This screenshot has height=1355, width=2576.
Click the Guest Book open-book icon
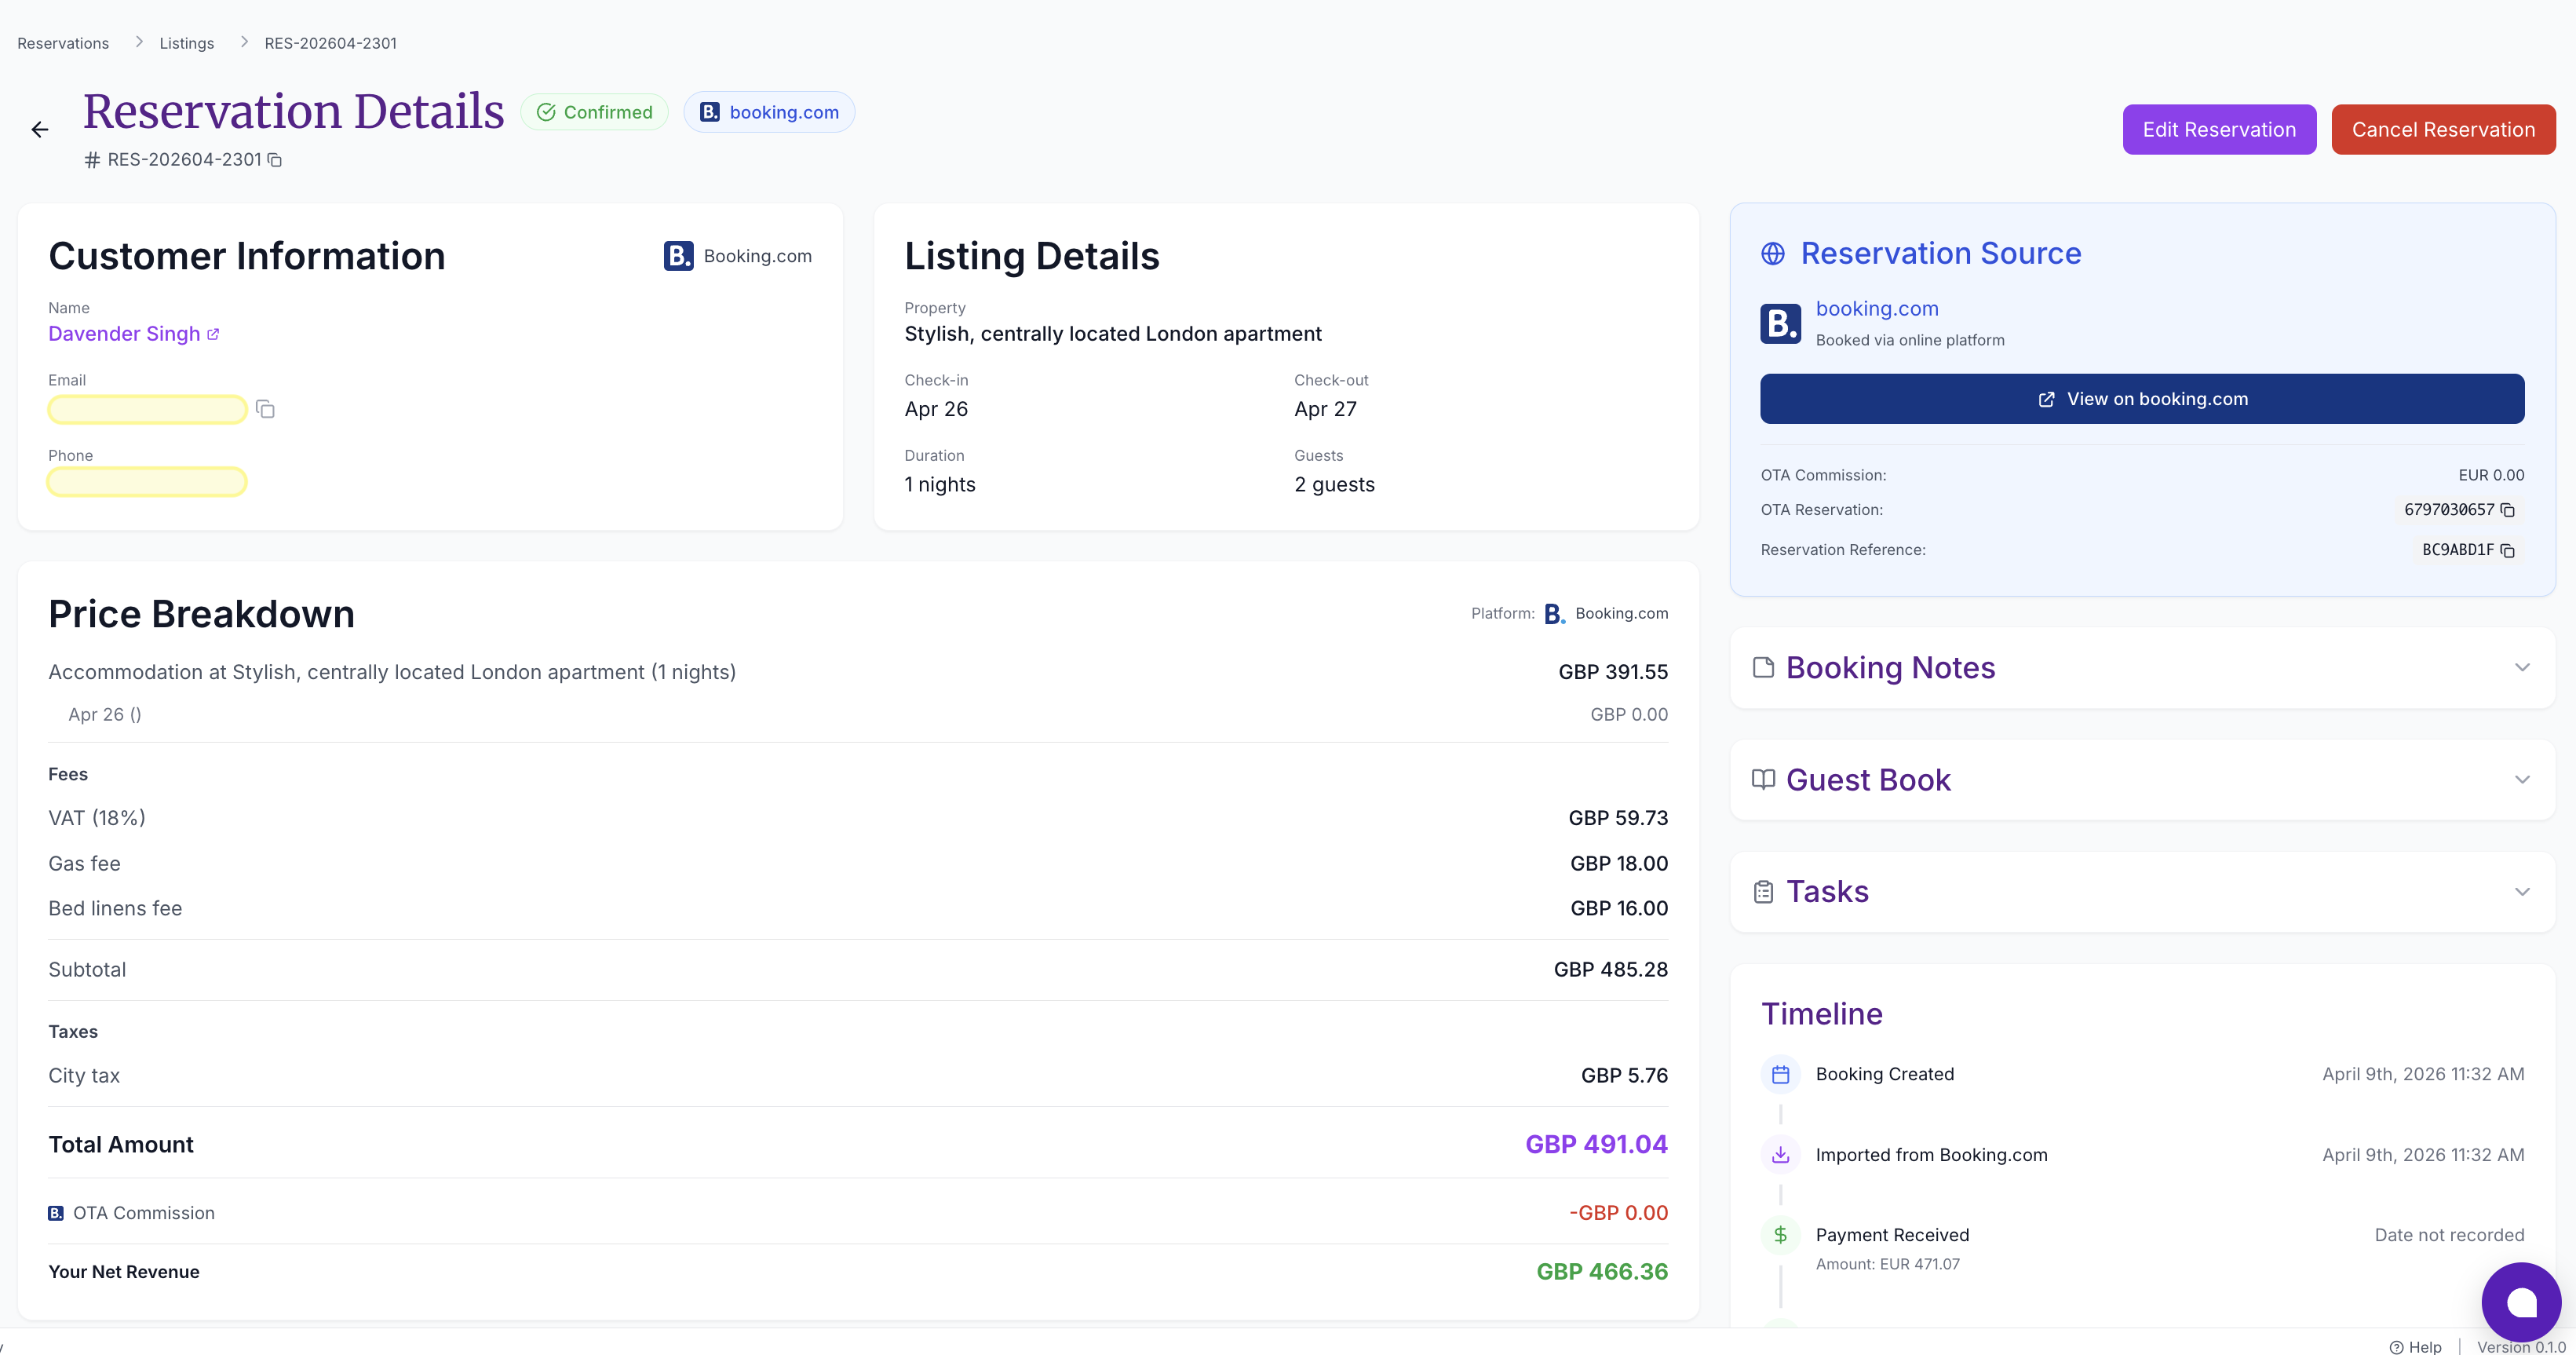tap(1764, 779)
